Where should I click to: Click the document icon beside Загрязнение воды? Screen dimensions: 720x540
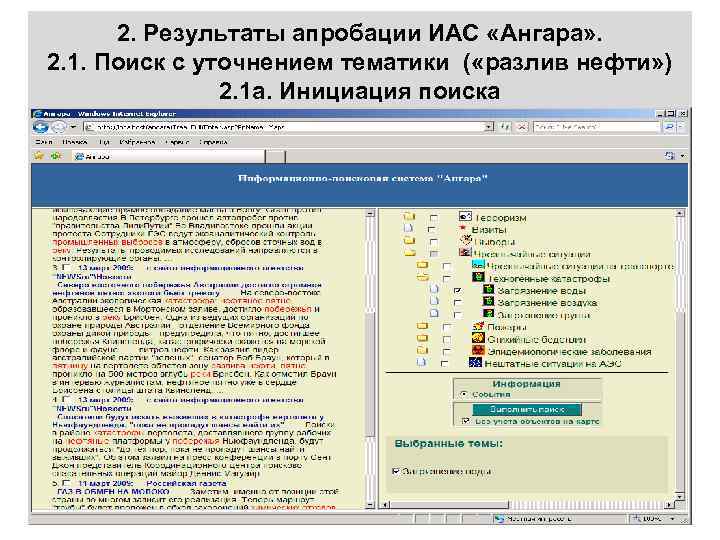[x=433, y=289]
